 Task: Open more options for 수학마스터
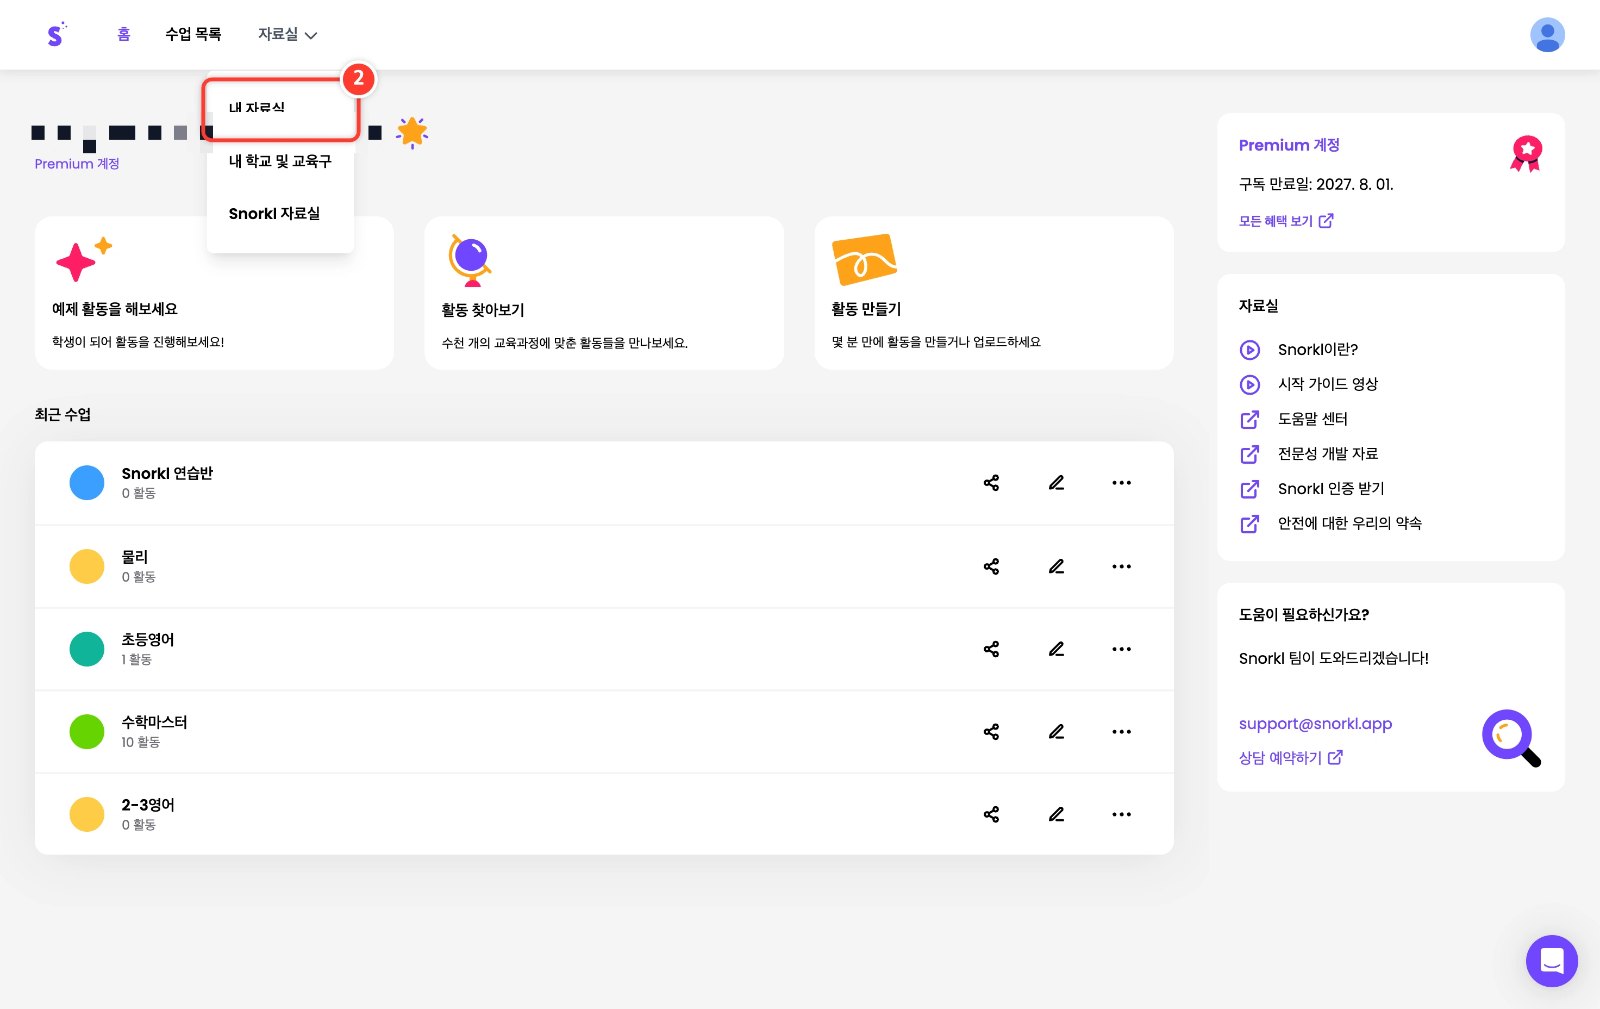point(1122,732)
